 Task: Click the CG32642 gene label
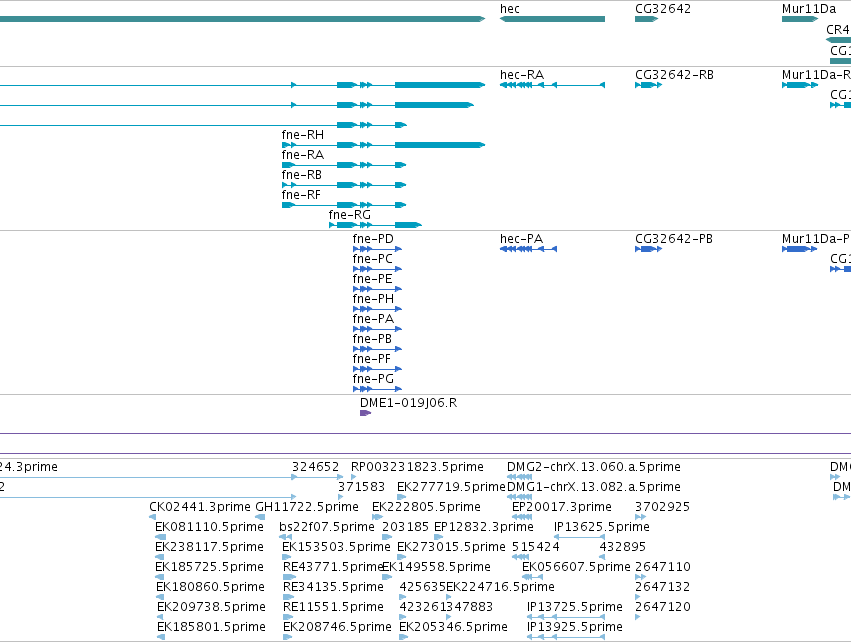[663, 9]
